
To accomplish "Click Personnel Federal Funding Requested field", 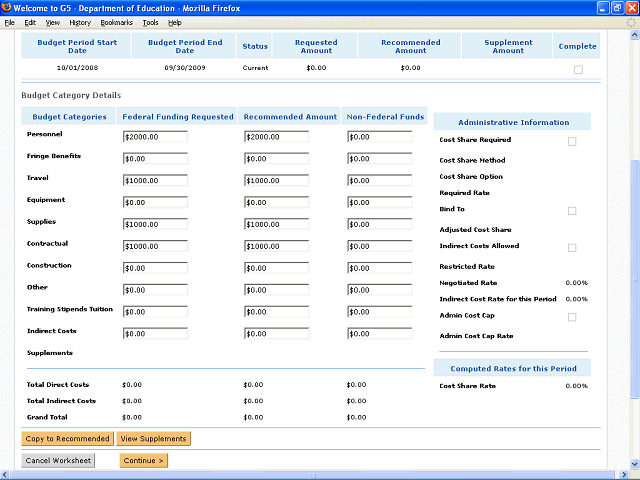I will click(155, 136).
